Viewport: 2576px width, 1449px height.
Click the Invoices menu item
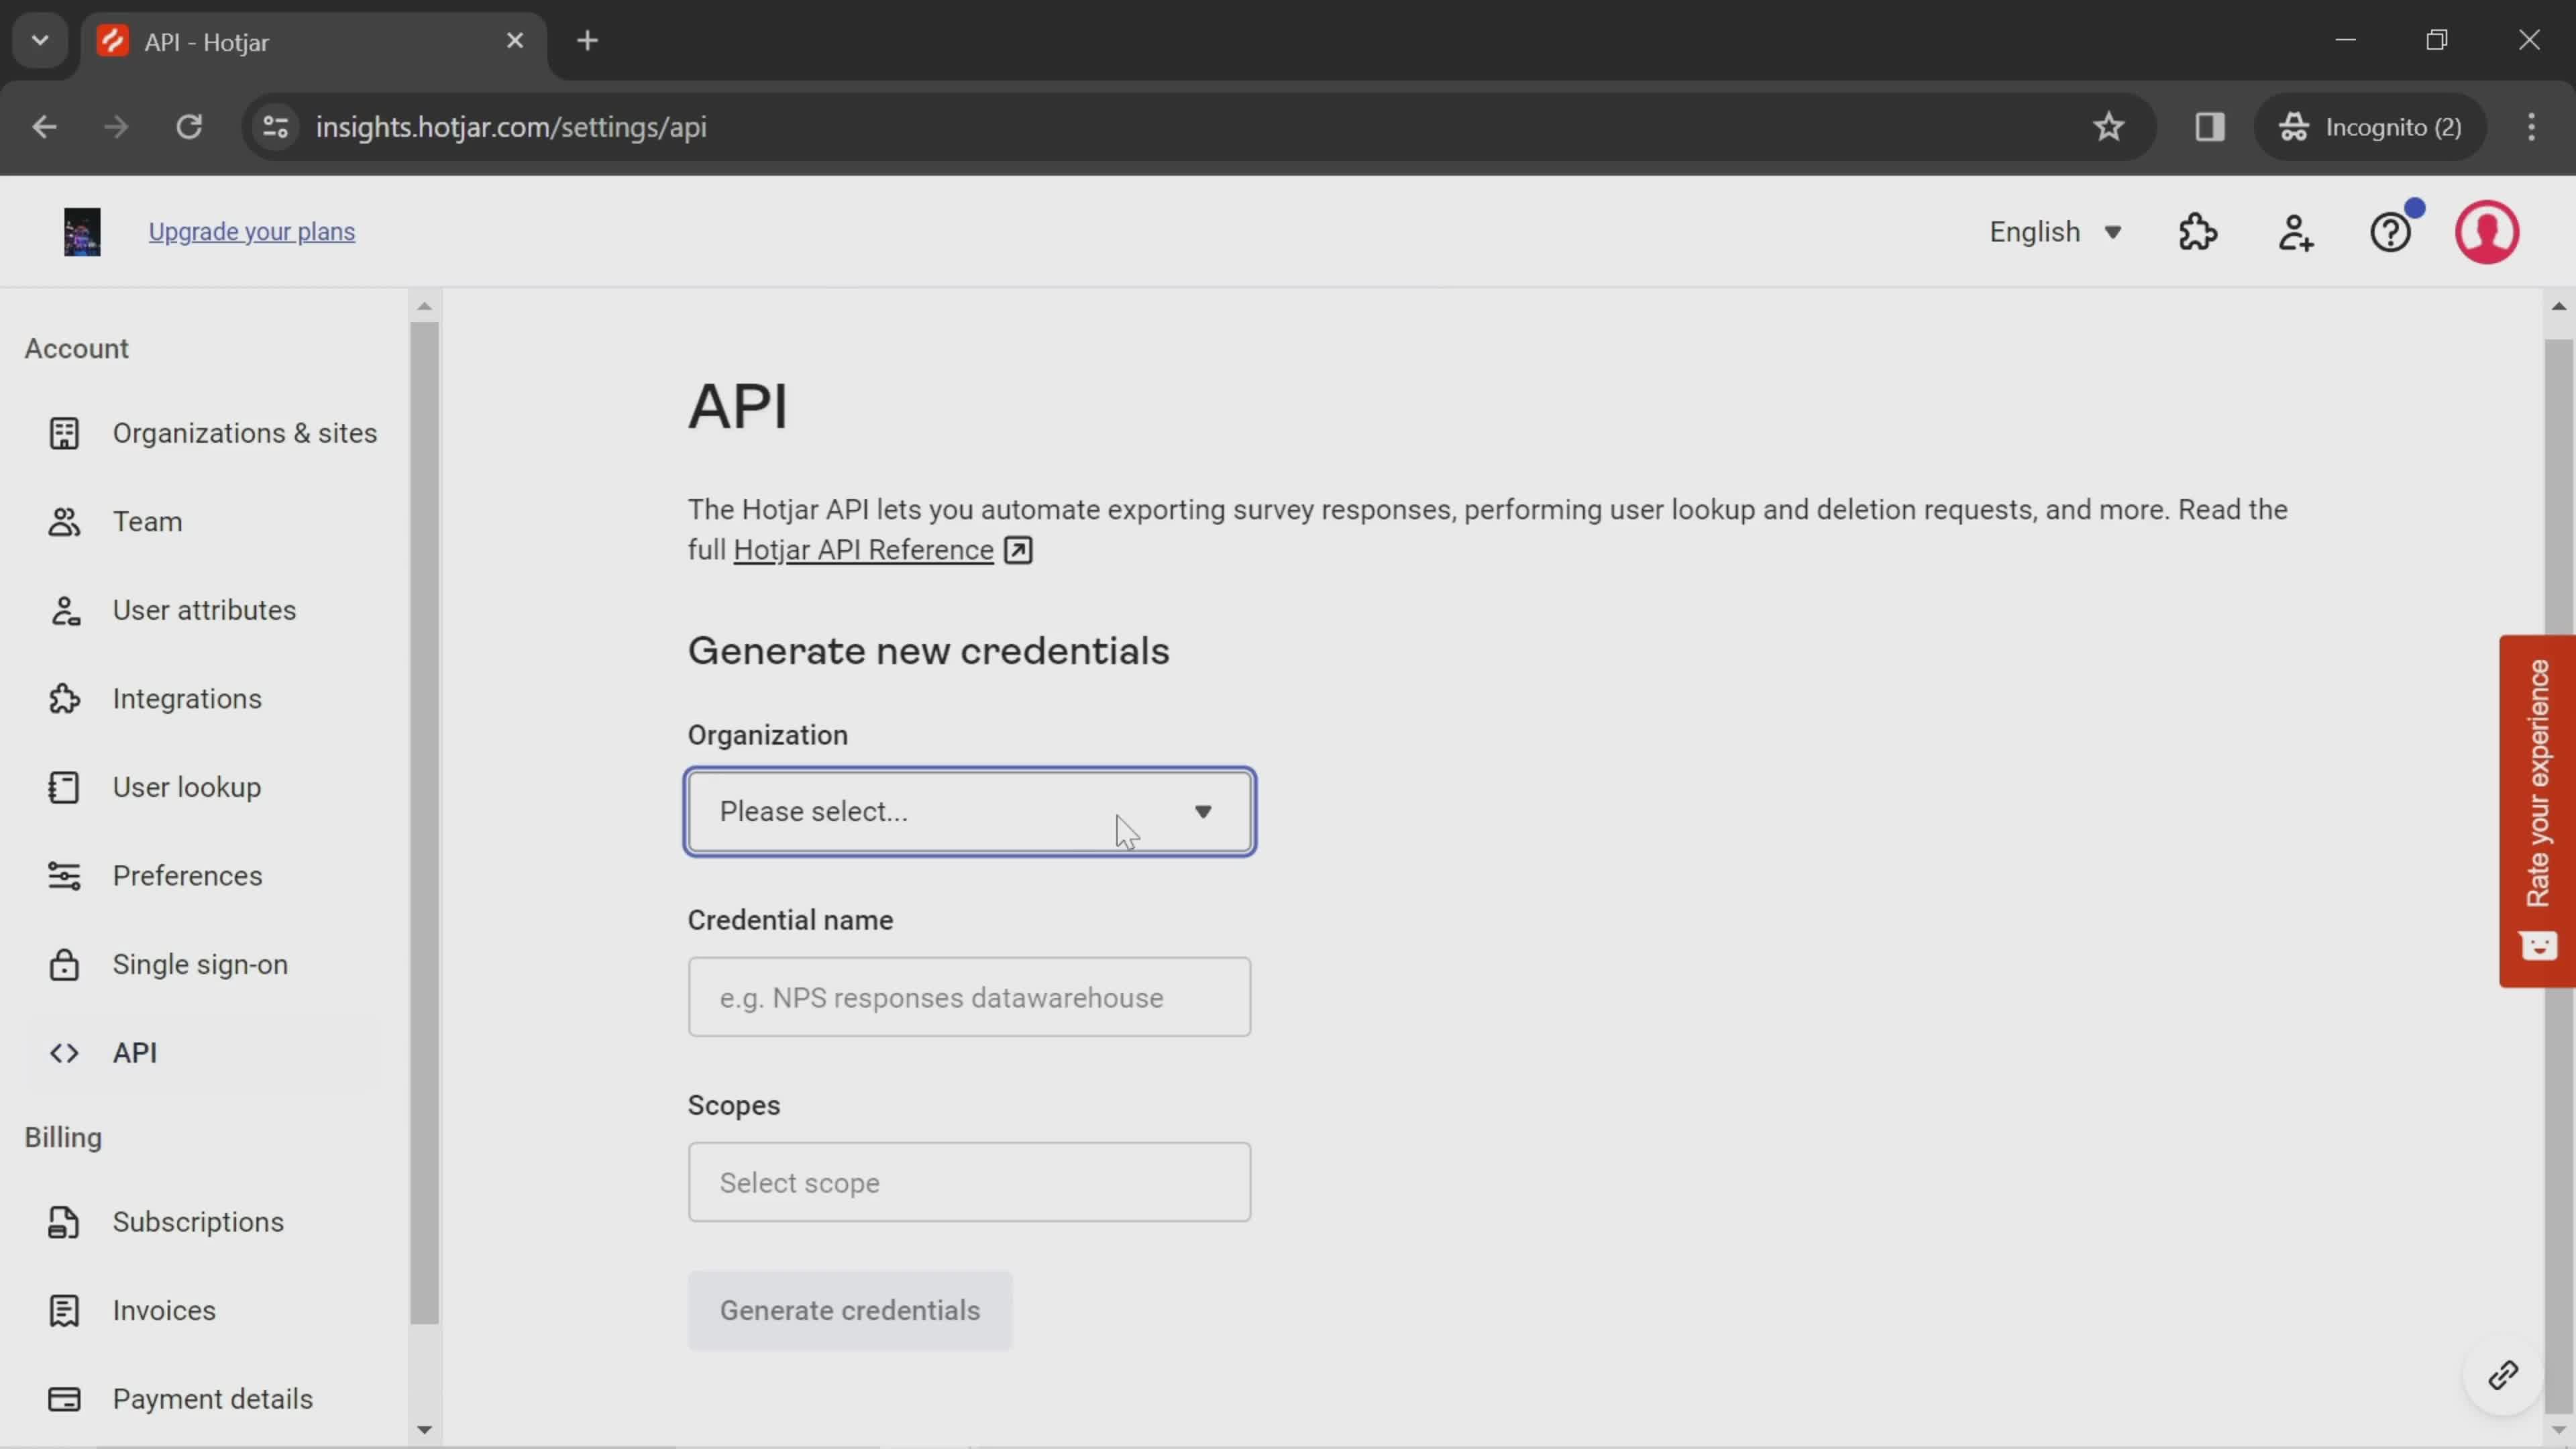coord(164,1309)
